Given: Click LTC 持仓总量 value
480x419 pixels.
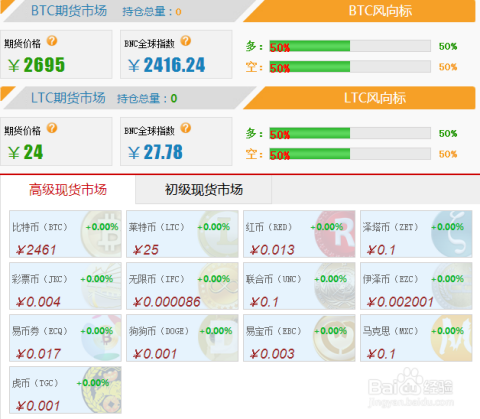Looking at the screenshot, I should (174, 98).
